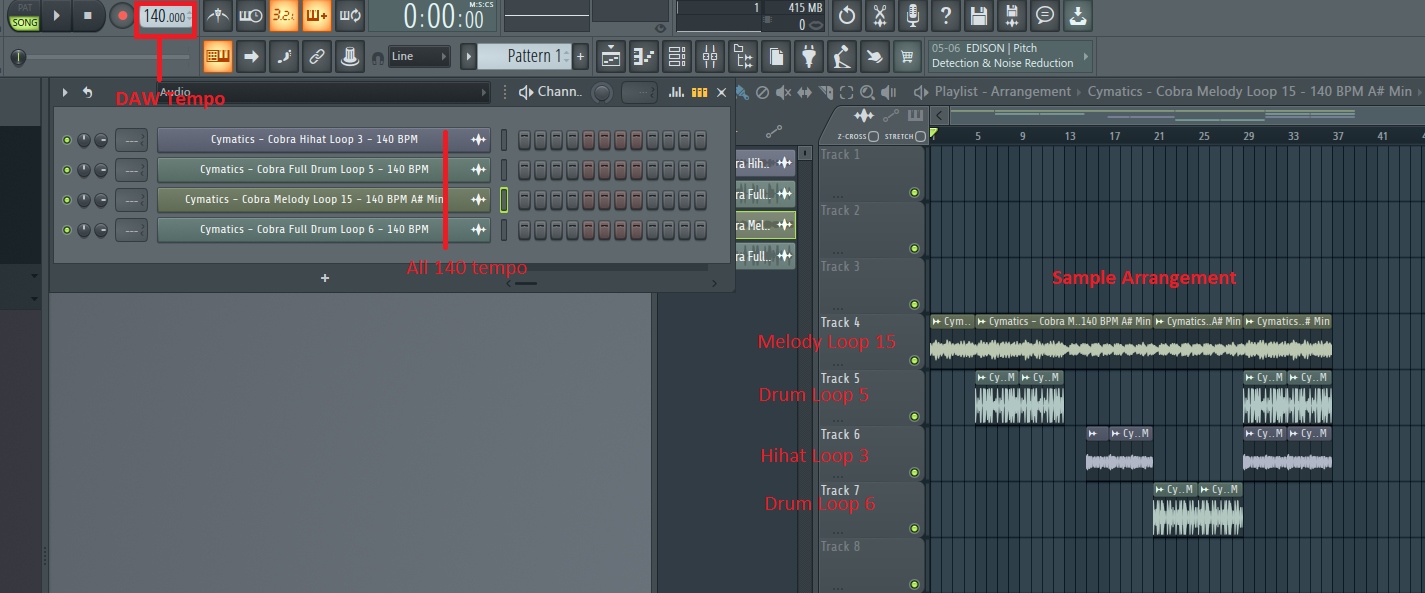Render as audio file icon
Image resolution: width=1425 pixels, height=593 pixels.
pyautogui.click(x=1012, y=16)
